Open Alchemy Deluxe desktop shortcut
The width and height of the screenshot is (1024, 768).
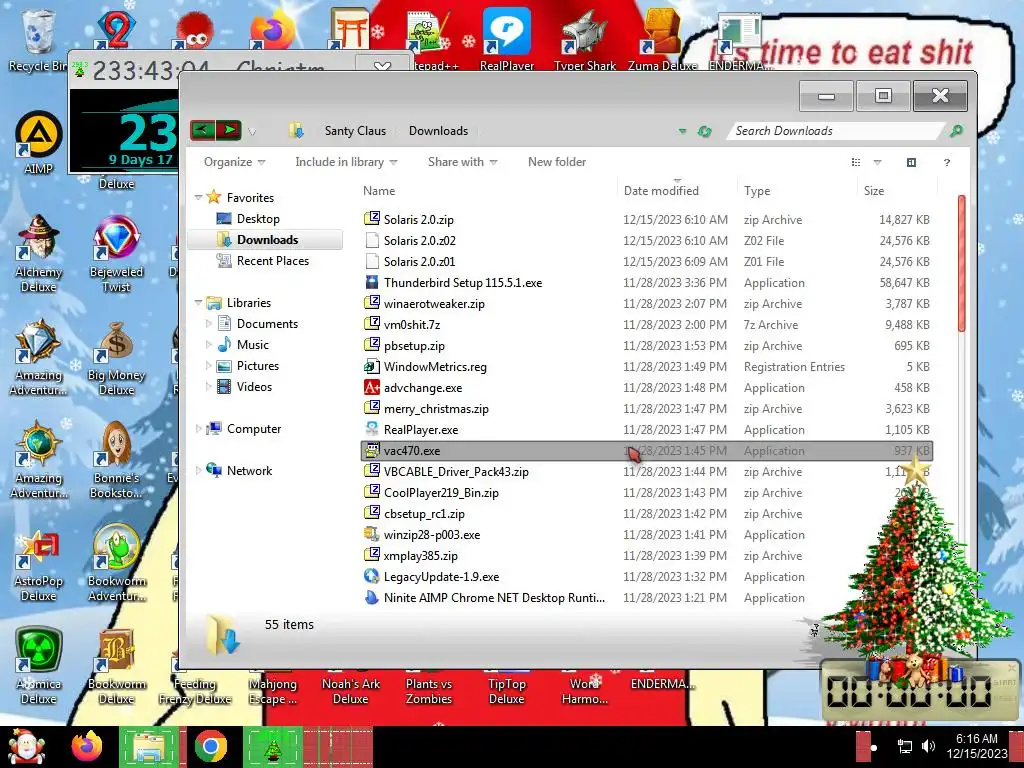pyautogui.click(x=38, y=253)
